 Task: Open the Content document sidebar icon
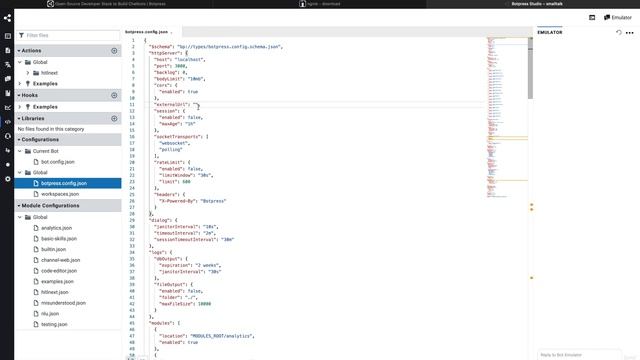click(x=7, y=50)
